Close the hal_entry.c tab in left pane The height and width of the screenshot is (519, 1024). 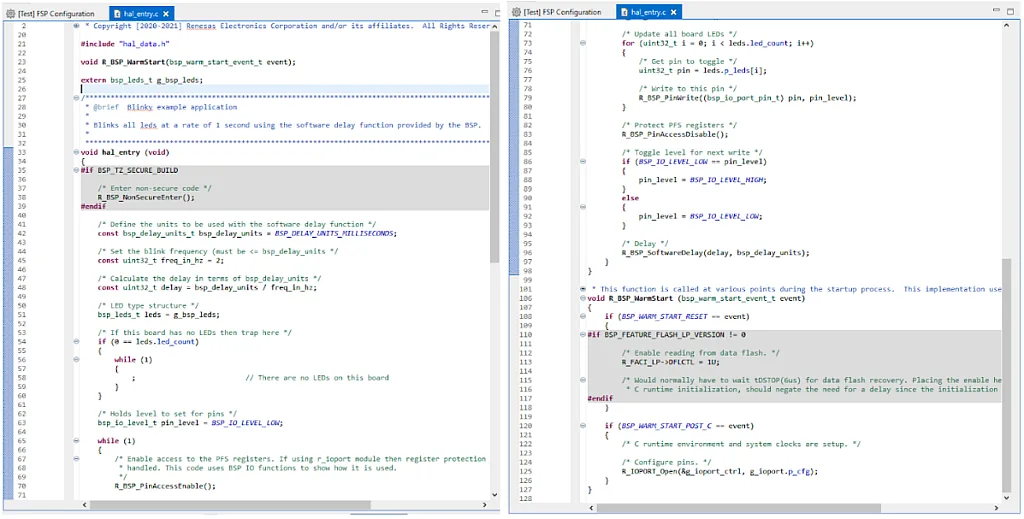tap(166, 13)
